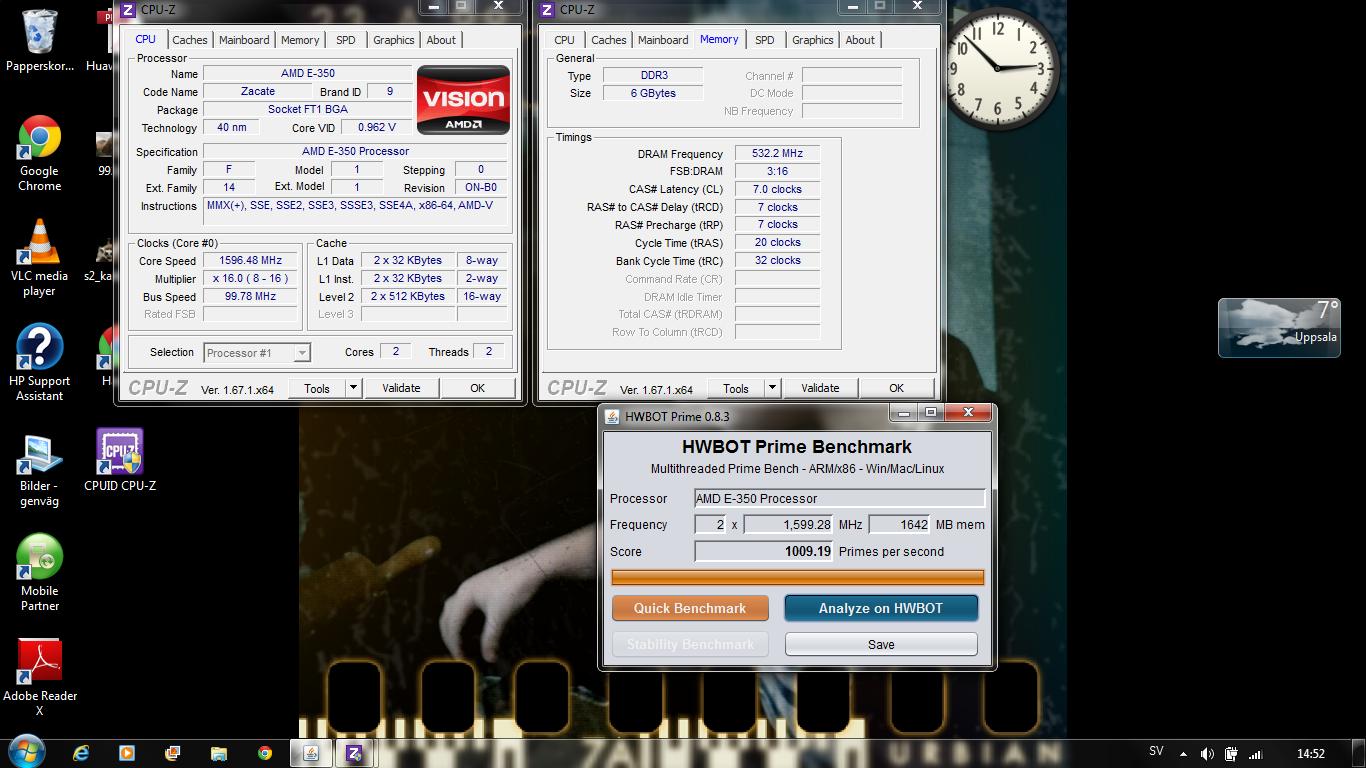Launch VLC media player from desktop
The image size is (1366, 768).
(39, 259)
